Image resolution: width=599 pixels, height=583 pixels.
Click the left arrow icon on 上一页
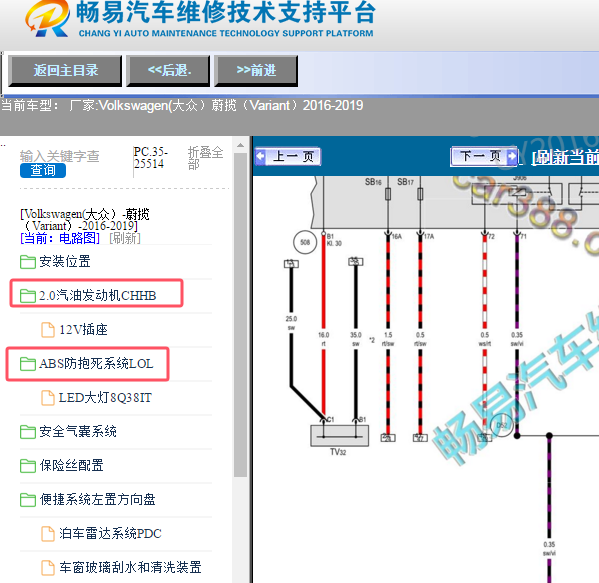(x=261, y=156)
